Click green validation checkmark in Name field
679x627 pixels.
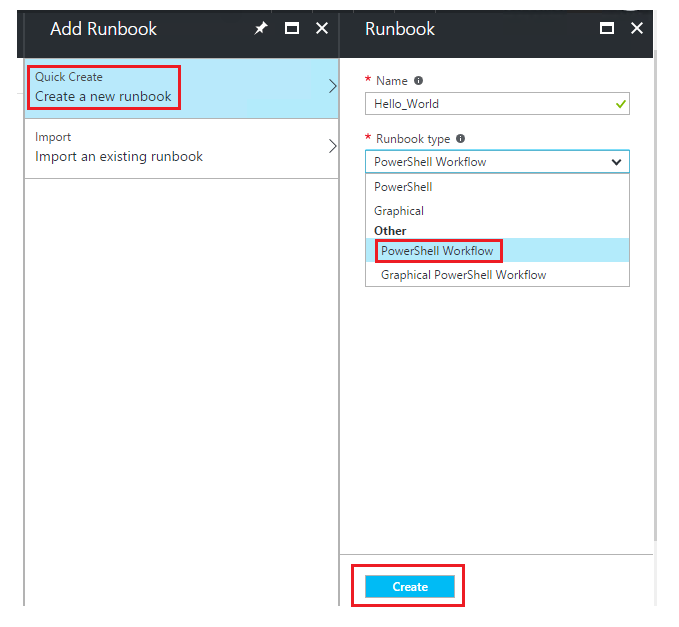coord(621,104)
